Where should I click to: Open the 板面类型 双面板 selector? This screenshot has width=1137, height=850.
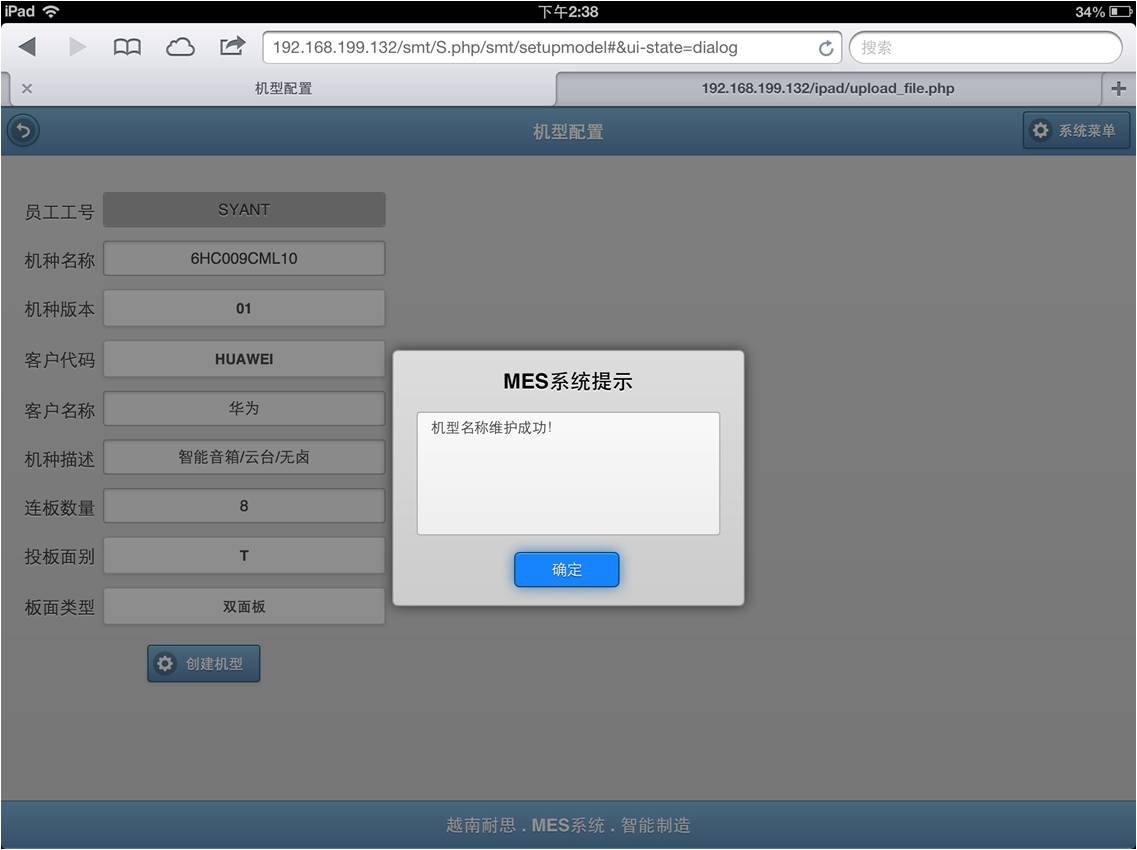244,606
